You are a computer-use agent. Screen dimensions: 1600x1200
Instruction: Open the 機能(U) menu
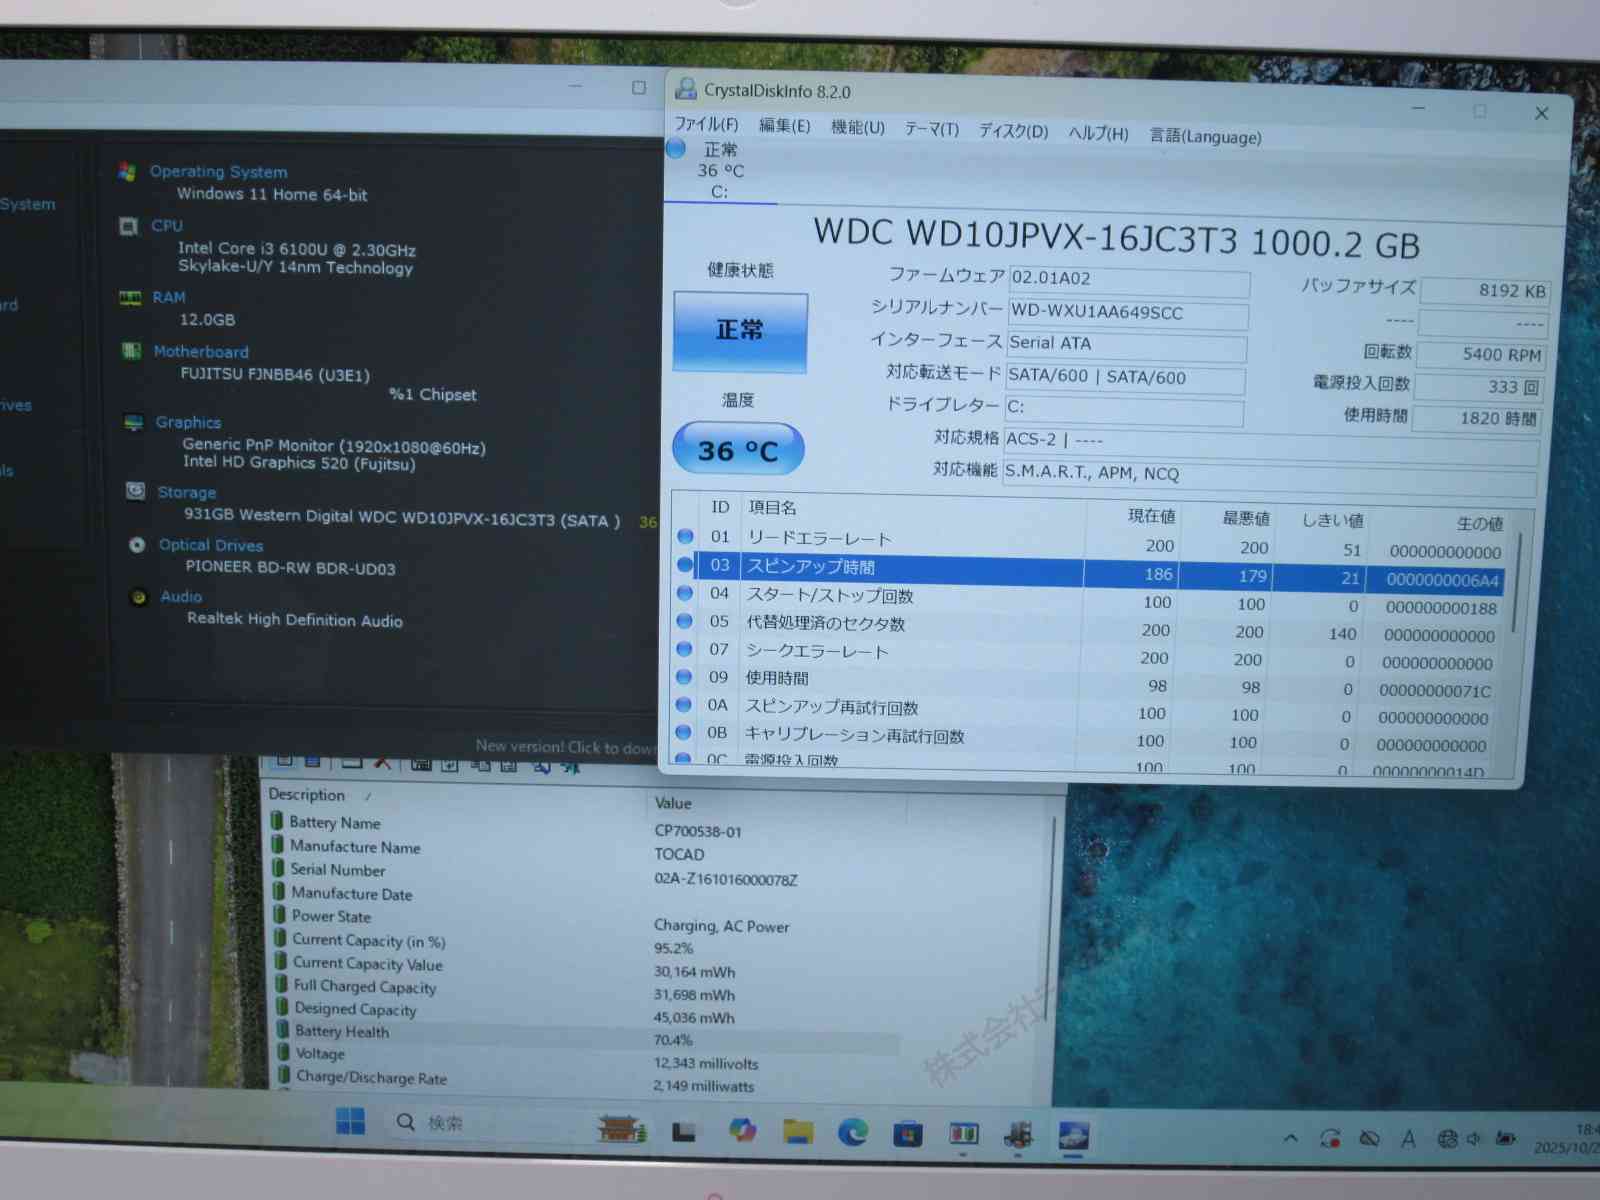point(857,127)
